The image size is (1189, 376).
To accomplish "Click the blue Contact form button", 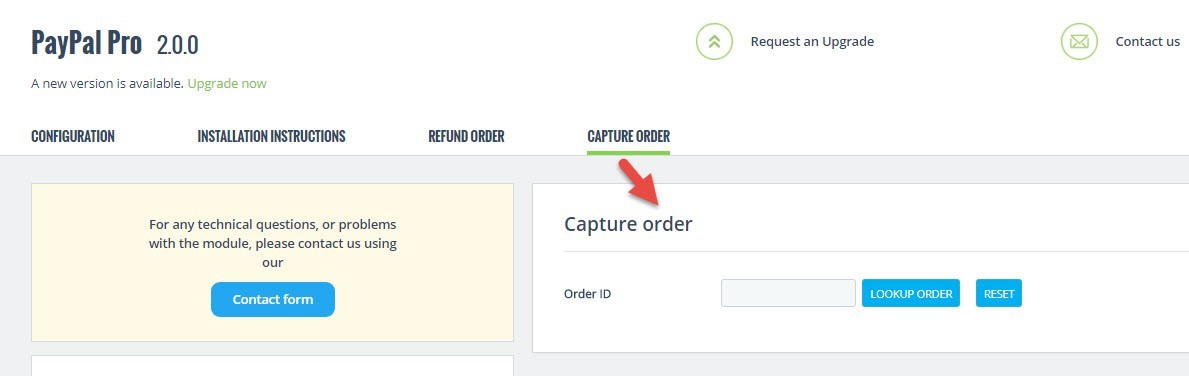I will pos(273,299).
